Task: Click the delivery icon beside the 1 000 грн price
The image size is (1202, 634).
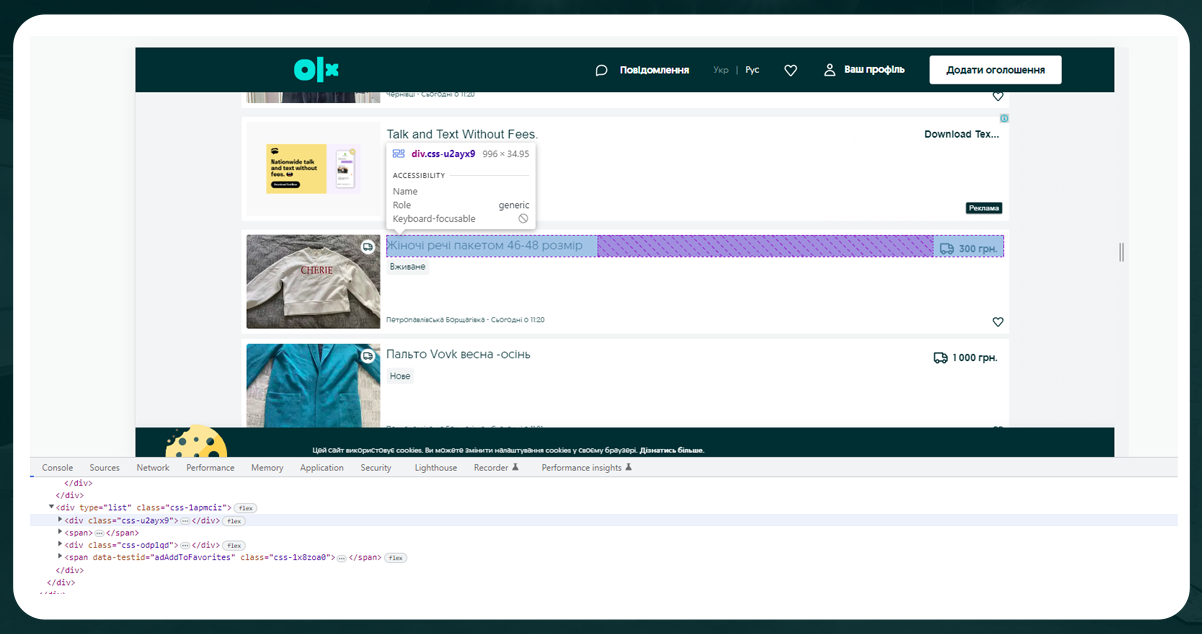Action: [941, 357]
